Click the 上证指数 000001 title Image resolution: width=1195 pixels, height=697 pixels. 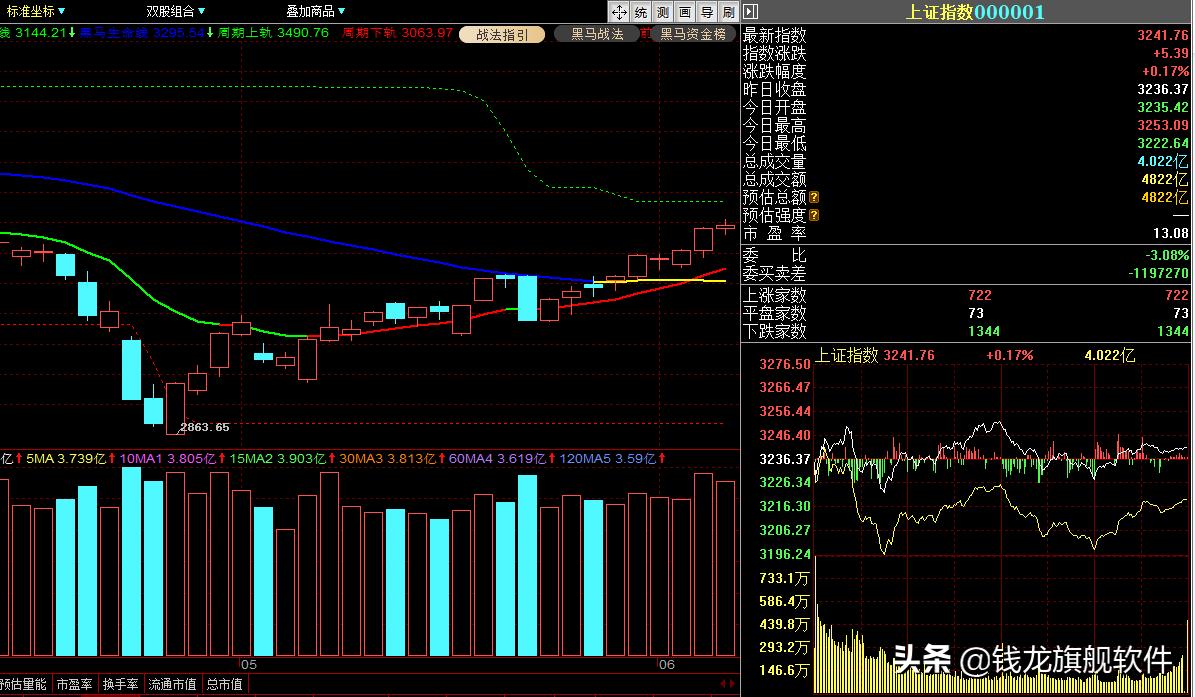[x=974, y=12]
